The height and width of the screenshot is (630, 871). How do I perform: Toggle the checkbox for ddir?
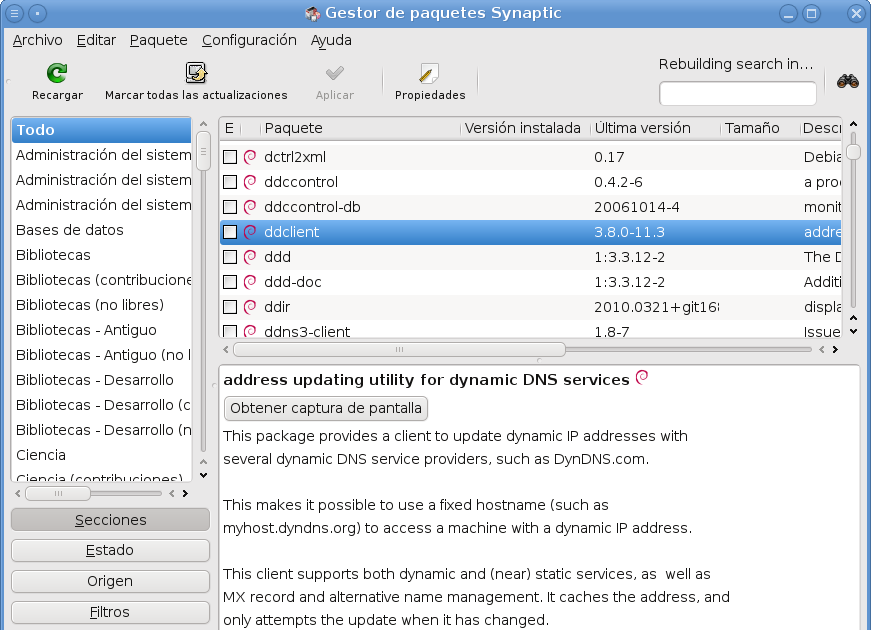coord(230,307)
